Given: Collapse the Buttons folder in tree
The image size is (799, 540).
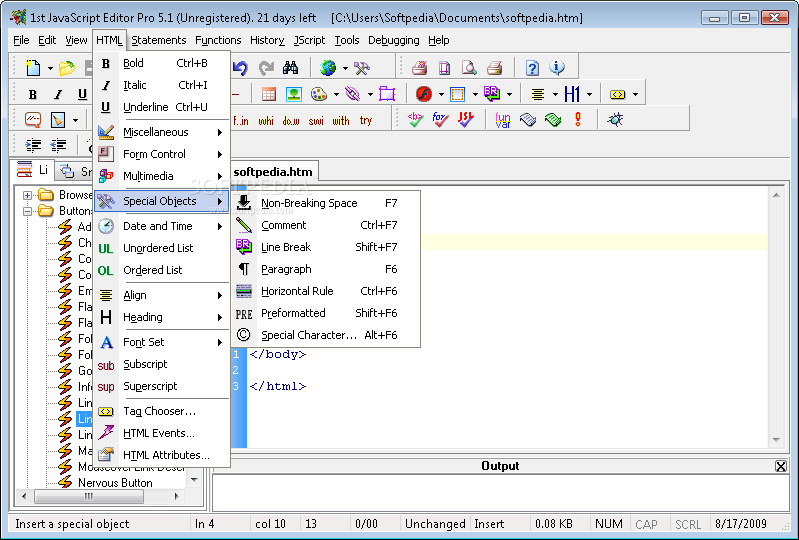Looking at the screenshot, I should click(x=28, y=211).
